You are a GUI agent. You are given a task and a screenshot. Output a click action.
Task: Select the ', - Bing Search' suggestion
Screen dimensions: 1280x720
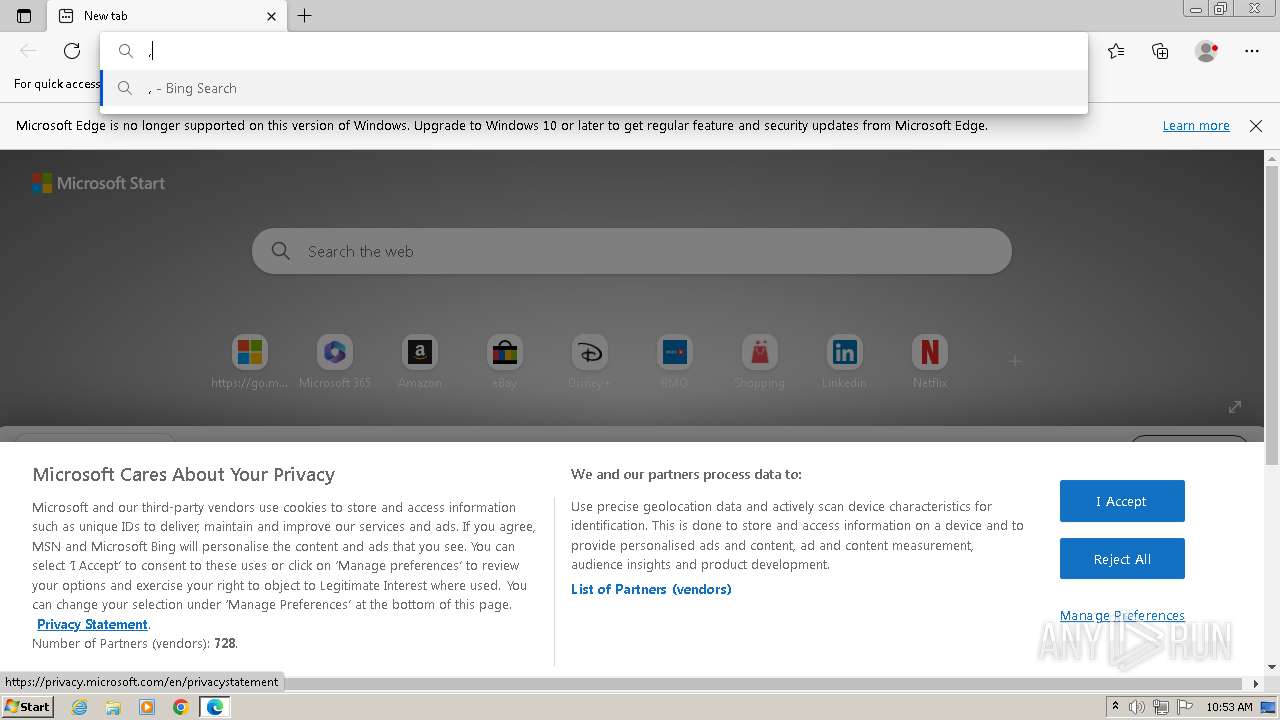point(594,88)
